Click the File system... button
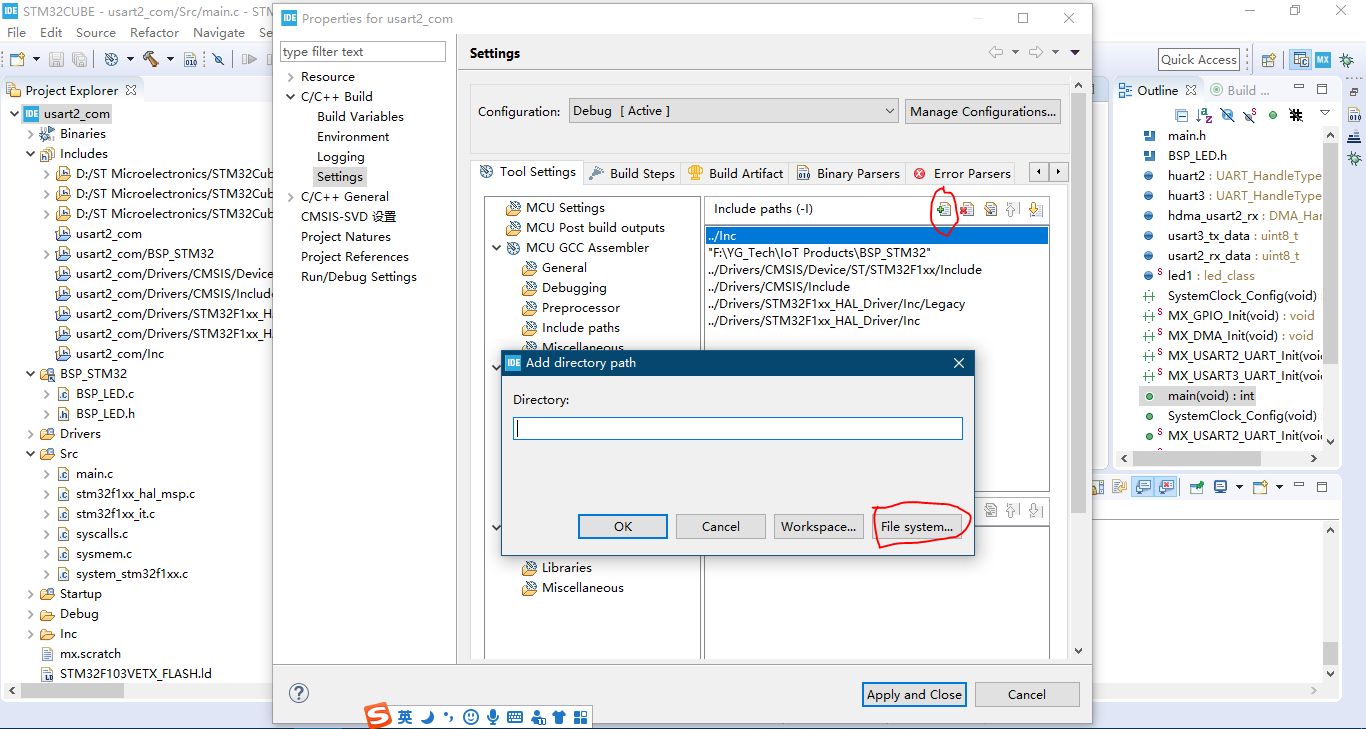Image resolution: width=1366 pixels, height=729 pixels. 917,527
